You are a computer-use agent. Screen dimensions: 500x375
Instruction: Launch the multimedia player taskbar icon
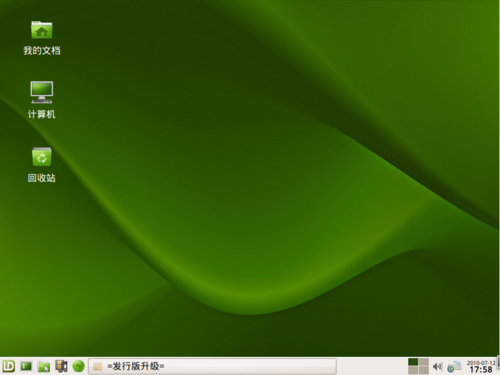(61, 366)
